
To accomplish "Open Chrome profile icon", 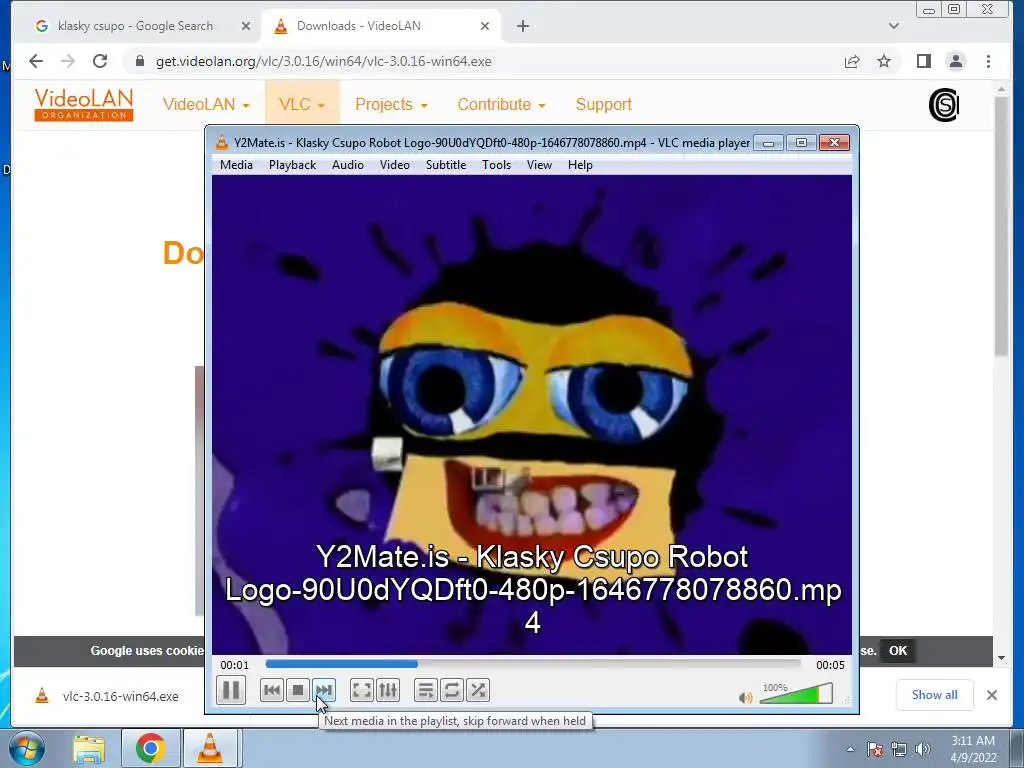I will point(955,61).
